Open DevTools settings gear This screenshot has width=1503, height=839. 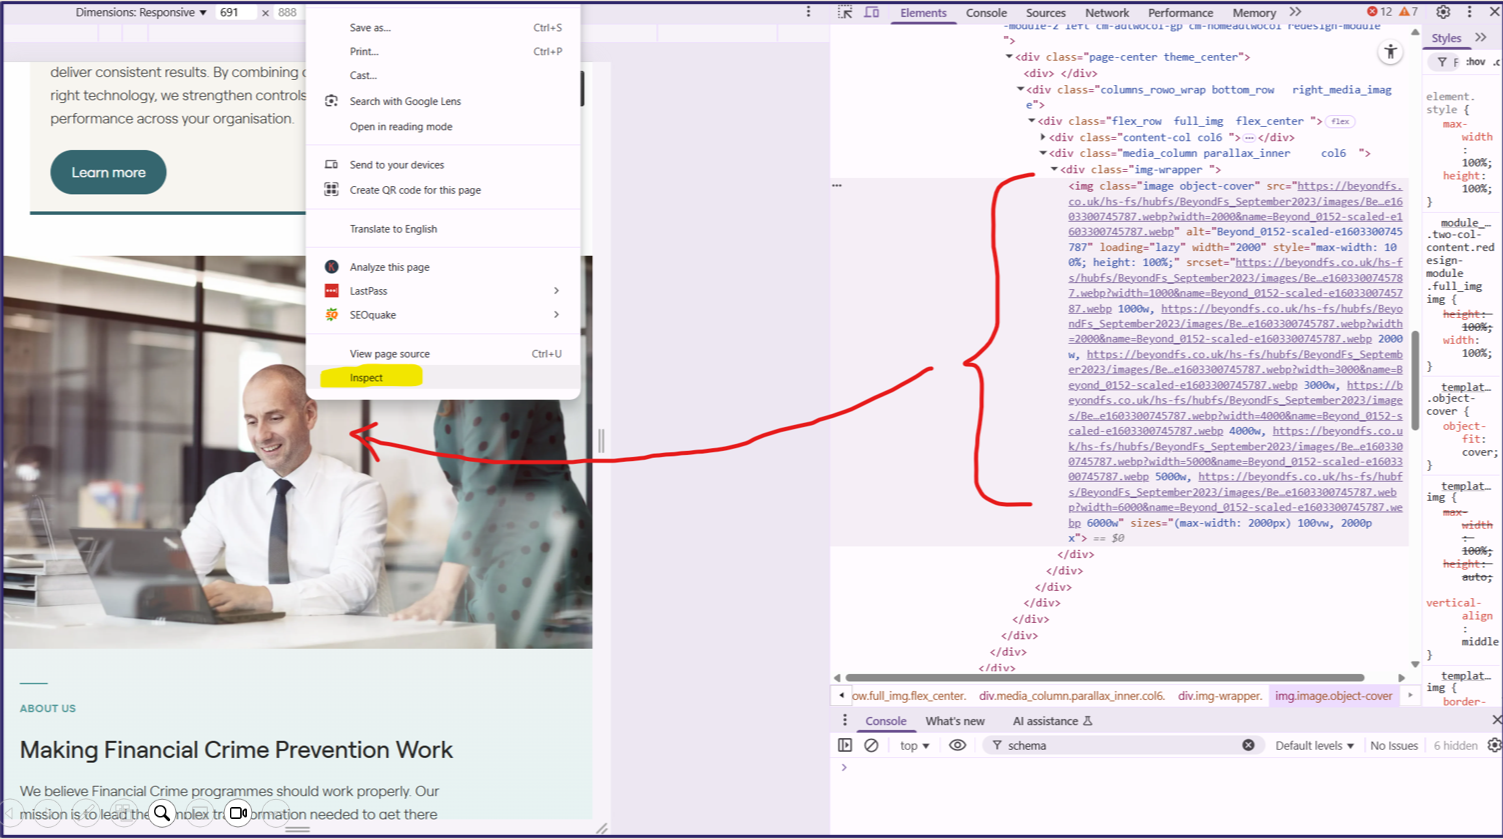point(1442,12)
